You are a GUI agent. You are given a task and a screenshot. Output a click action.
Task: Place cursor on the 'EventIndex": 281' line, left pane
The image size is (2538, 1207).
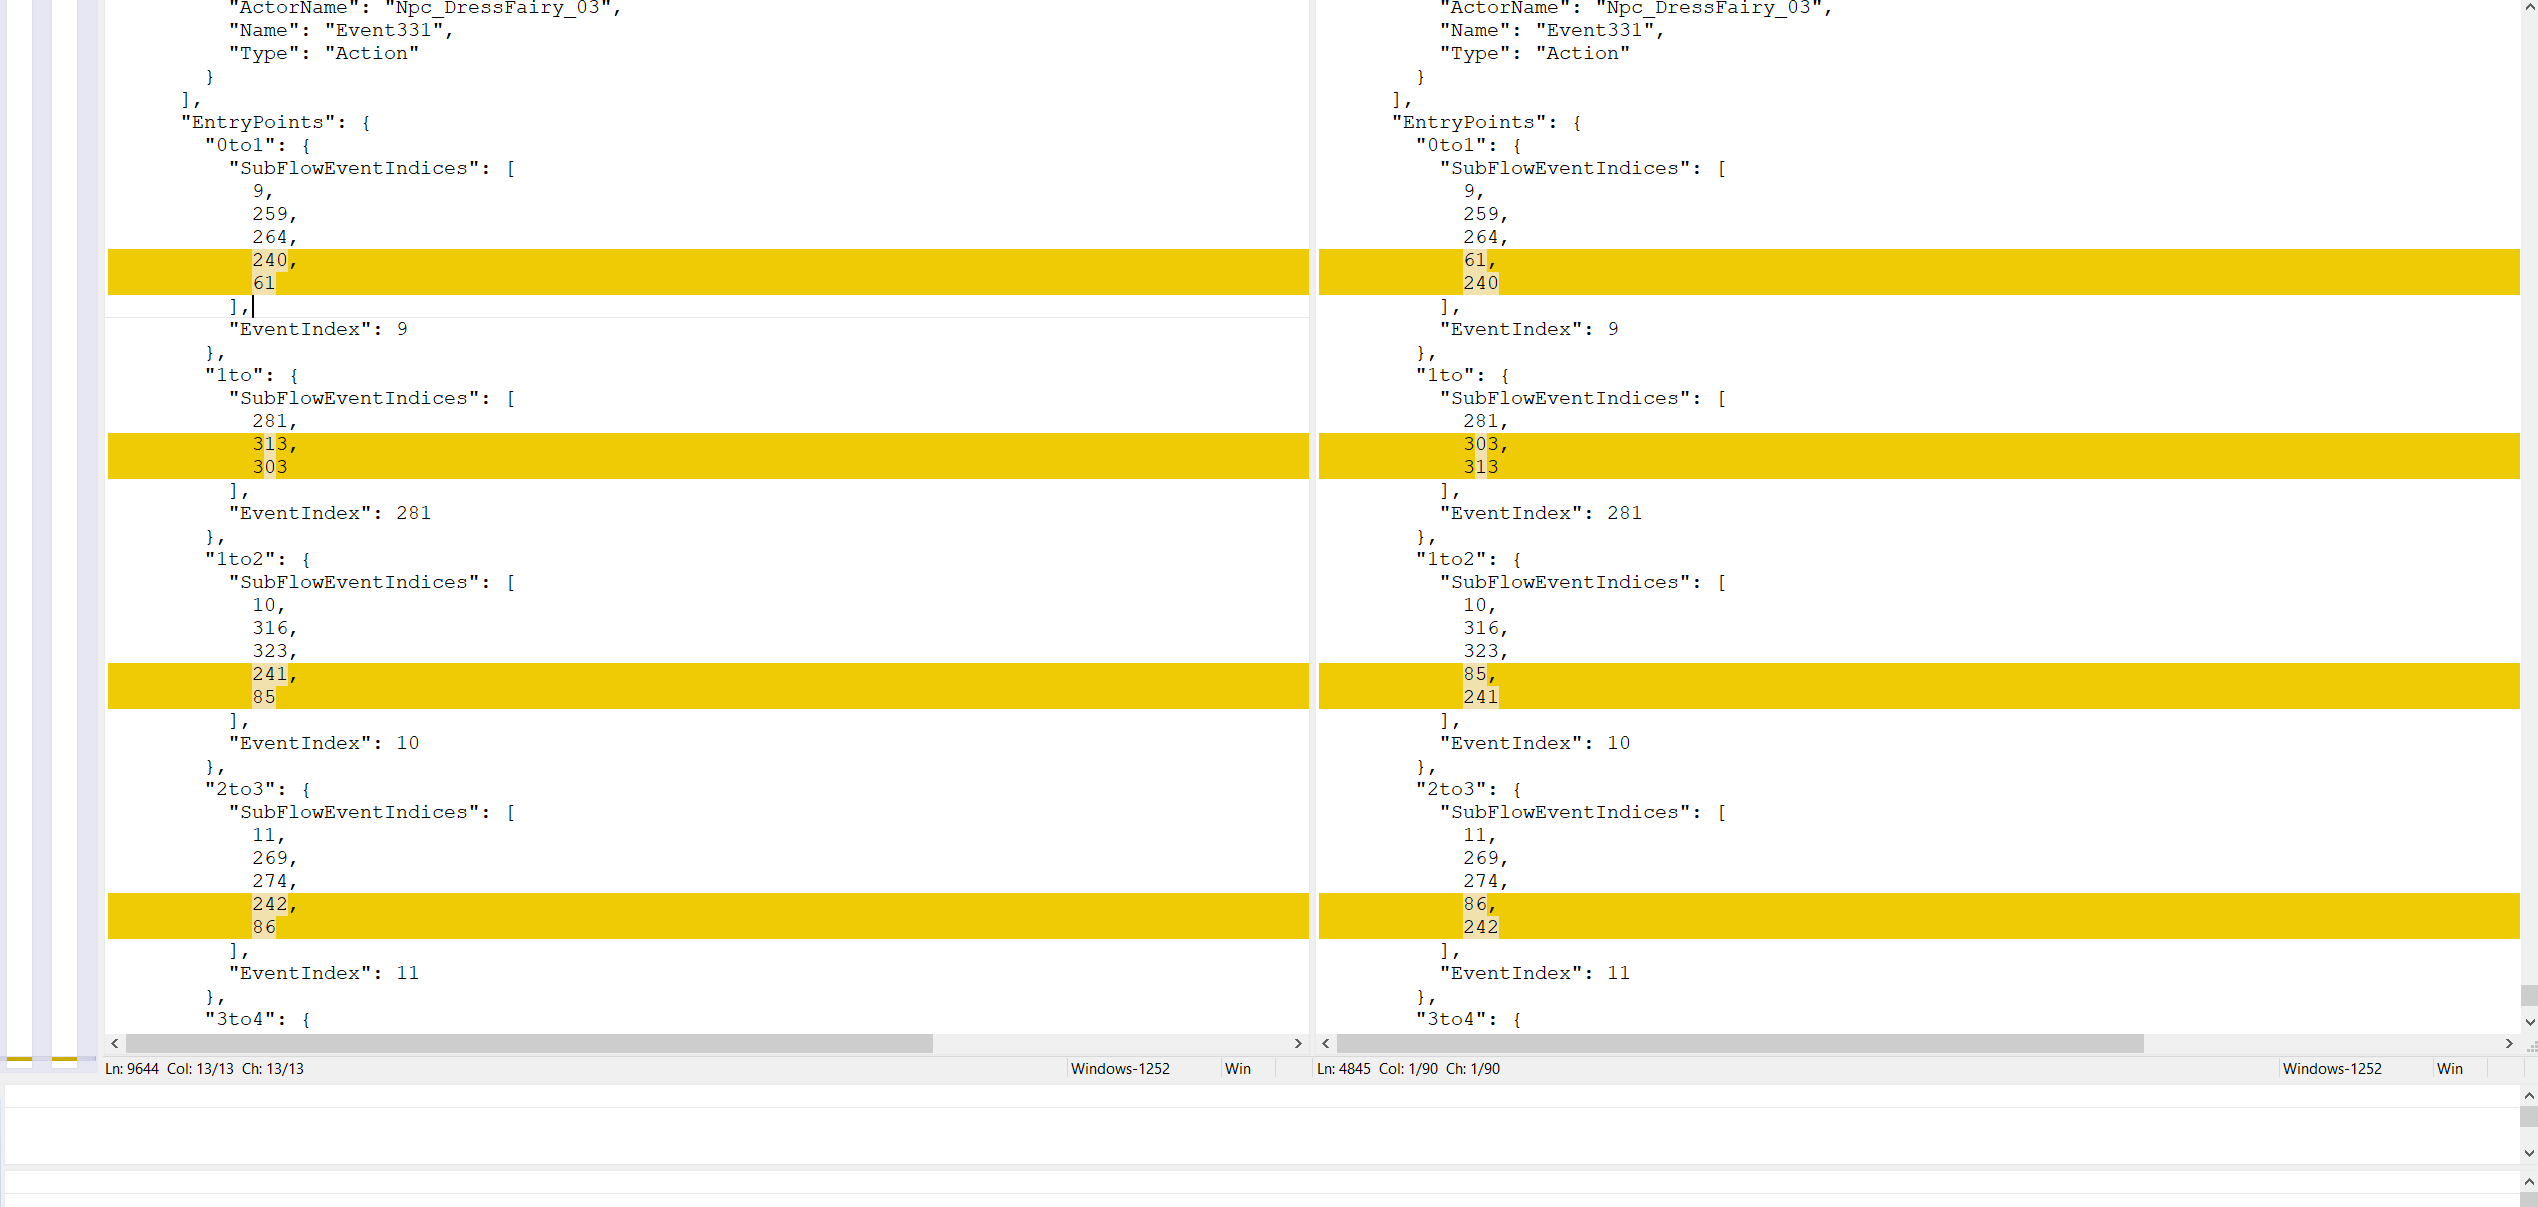point(330,513)
